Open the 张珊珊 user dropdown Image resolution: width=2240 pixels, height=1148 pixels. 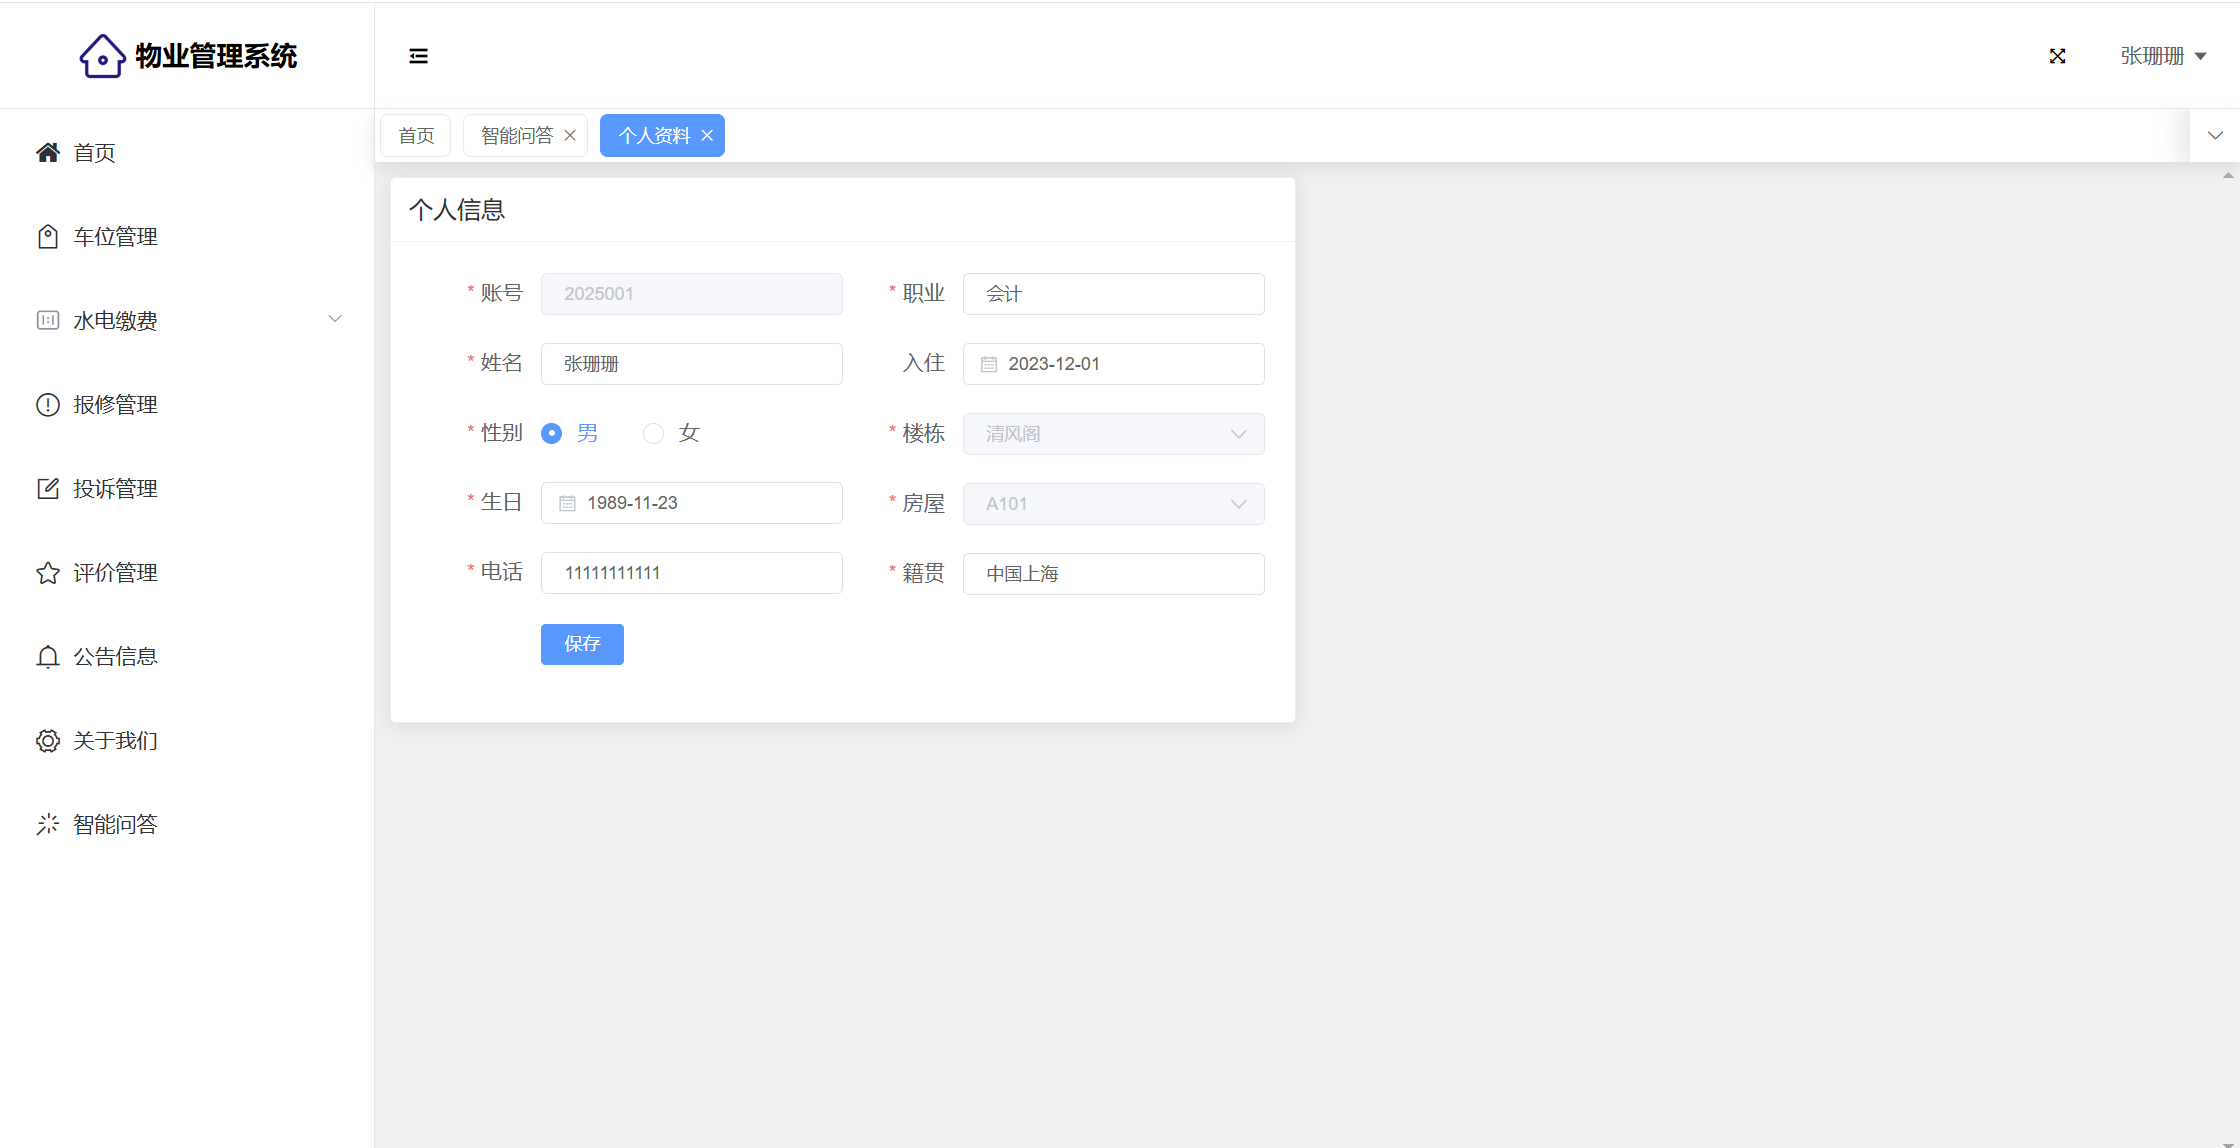tap(2163, 56)
